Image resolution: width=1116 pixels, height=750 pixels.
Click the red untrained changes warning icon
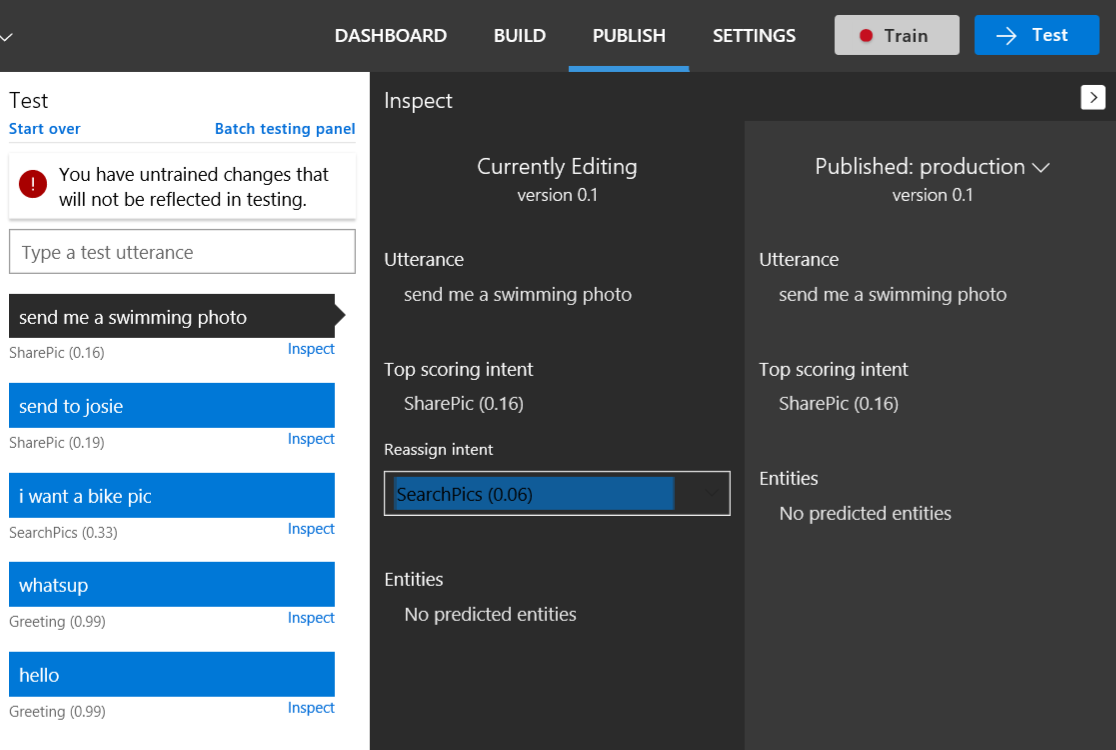(x=33, y=184)
